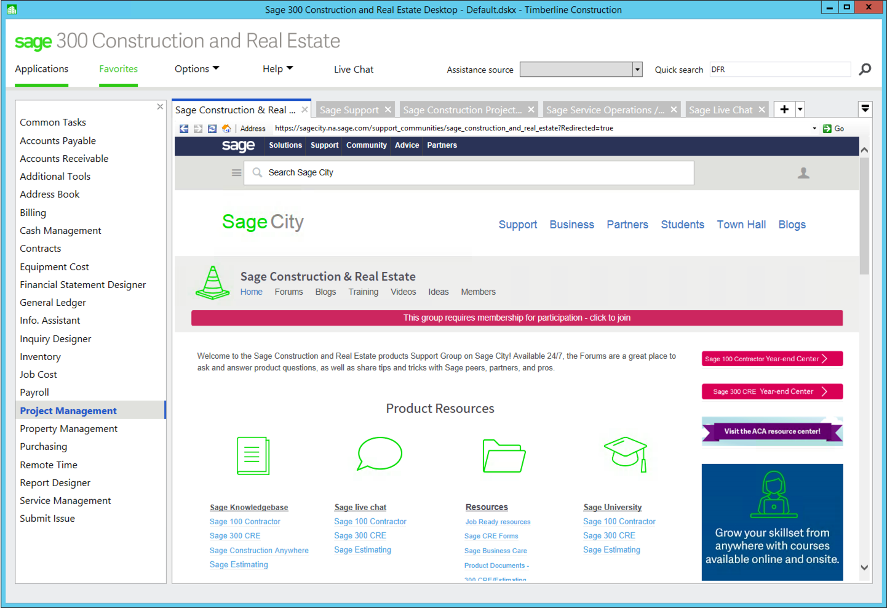Click the Resources folder icon
Viewport: 888px width, 608px height.
pyautogui.click(x=504, y=456)
